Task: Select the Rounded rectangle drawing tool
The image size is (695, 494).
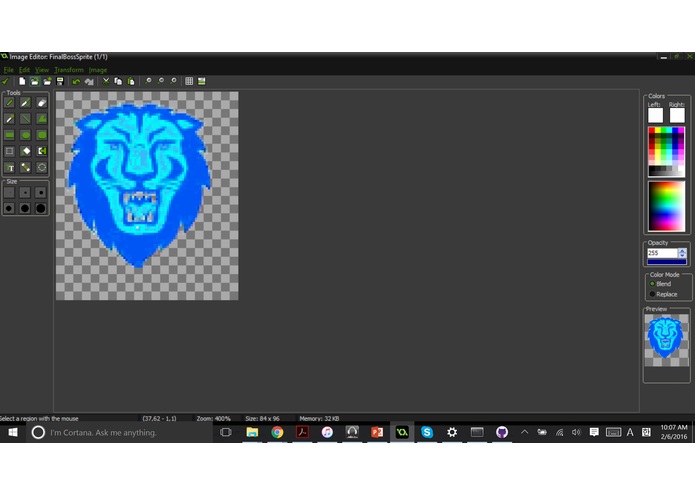Action: point(42,135)
